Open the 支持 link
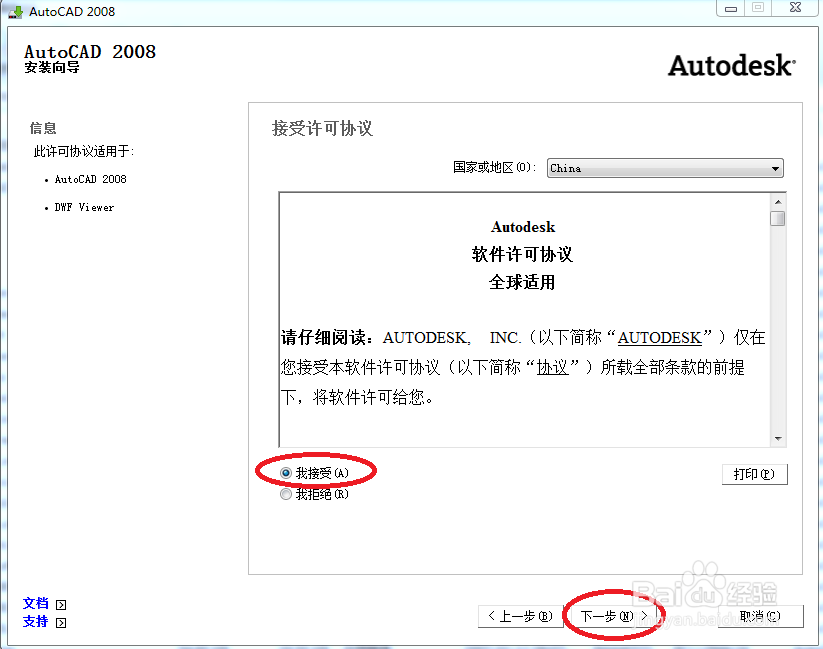Screen dimensions: 823x649 (x=36, y=622)
